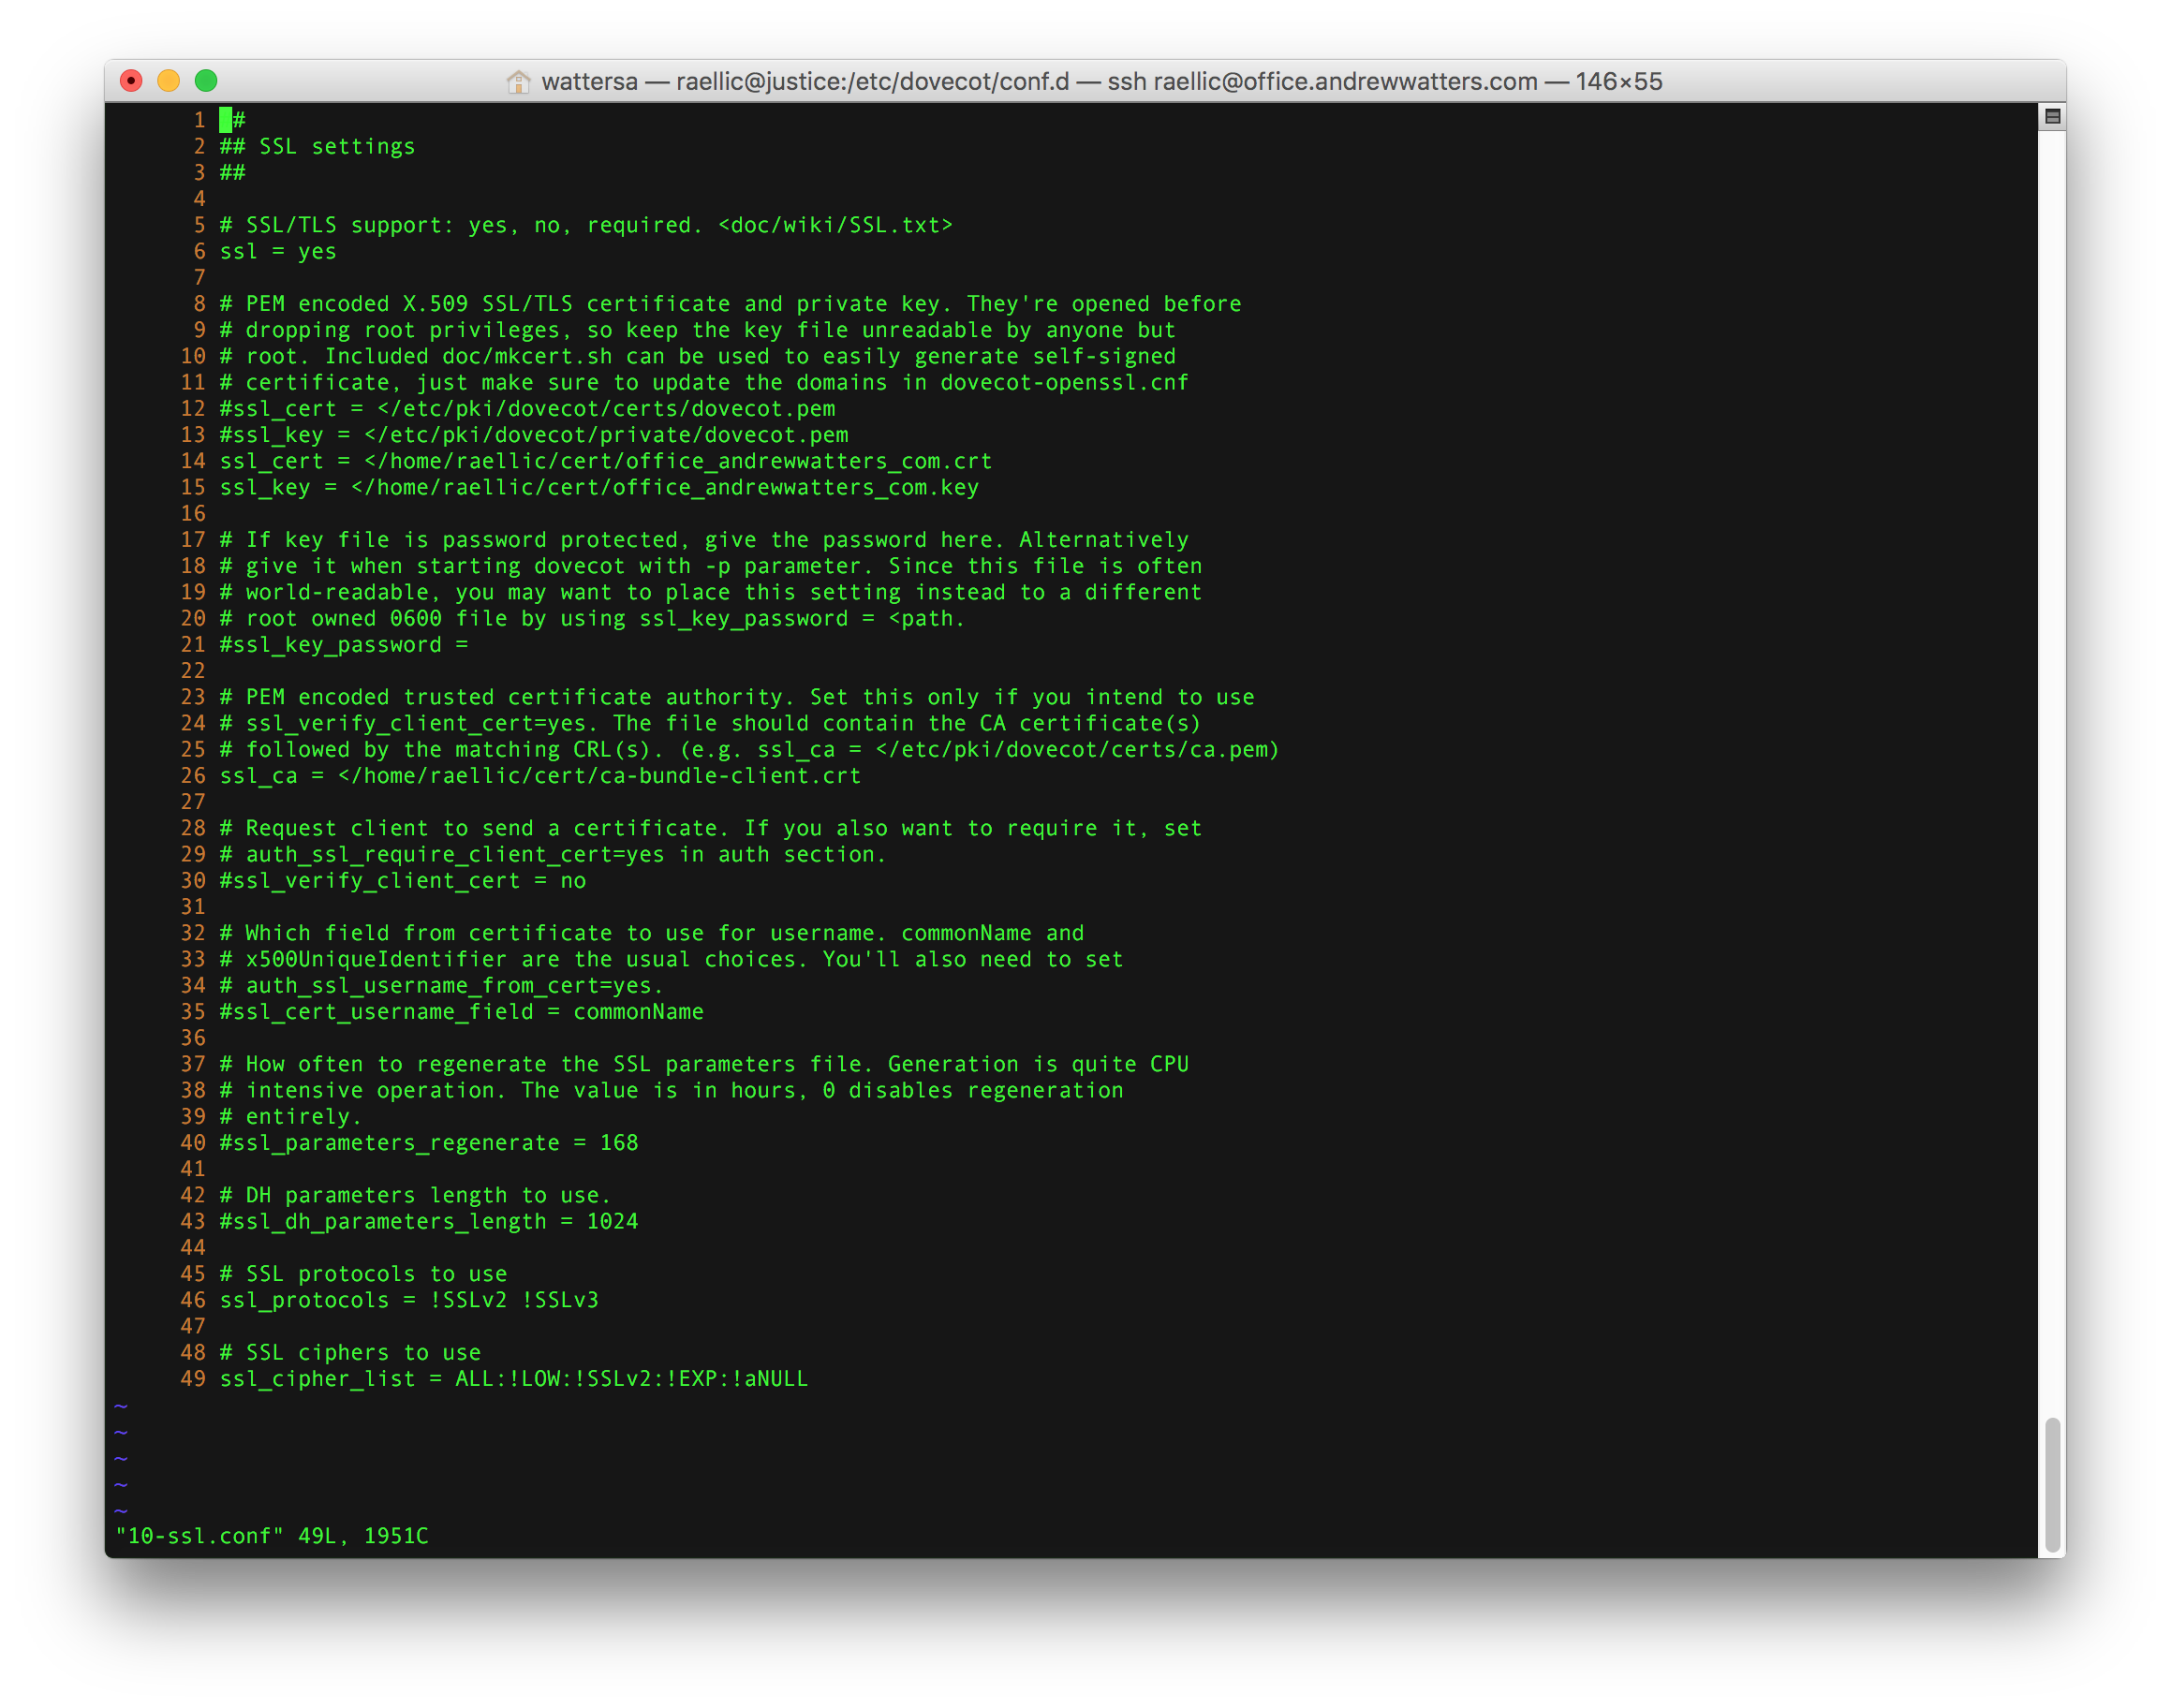Click the comment 'PEM encoded X.509 SSL/TLS certificate' line
The width and height of the screenshot is (2171, 1708).
731,304
